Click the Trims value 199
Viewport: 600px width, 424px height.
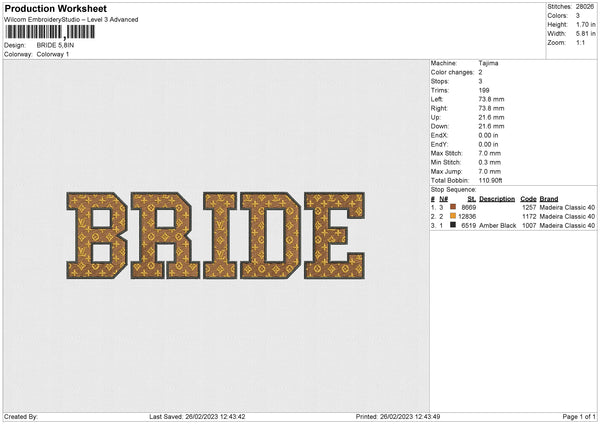[484, 90]
